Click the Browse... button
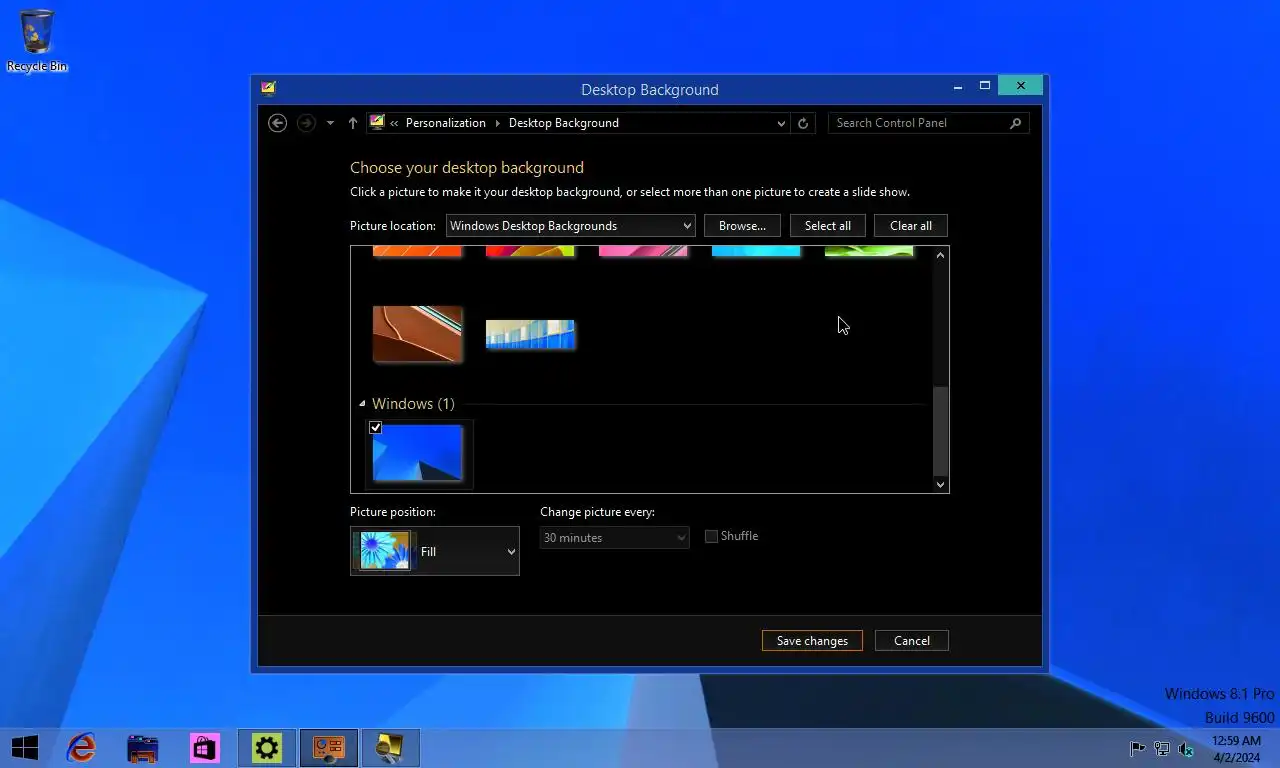Screen dimensions: 1280x768 point(742,226)
